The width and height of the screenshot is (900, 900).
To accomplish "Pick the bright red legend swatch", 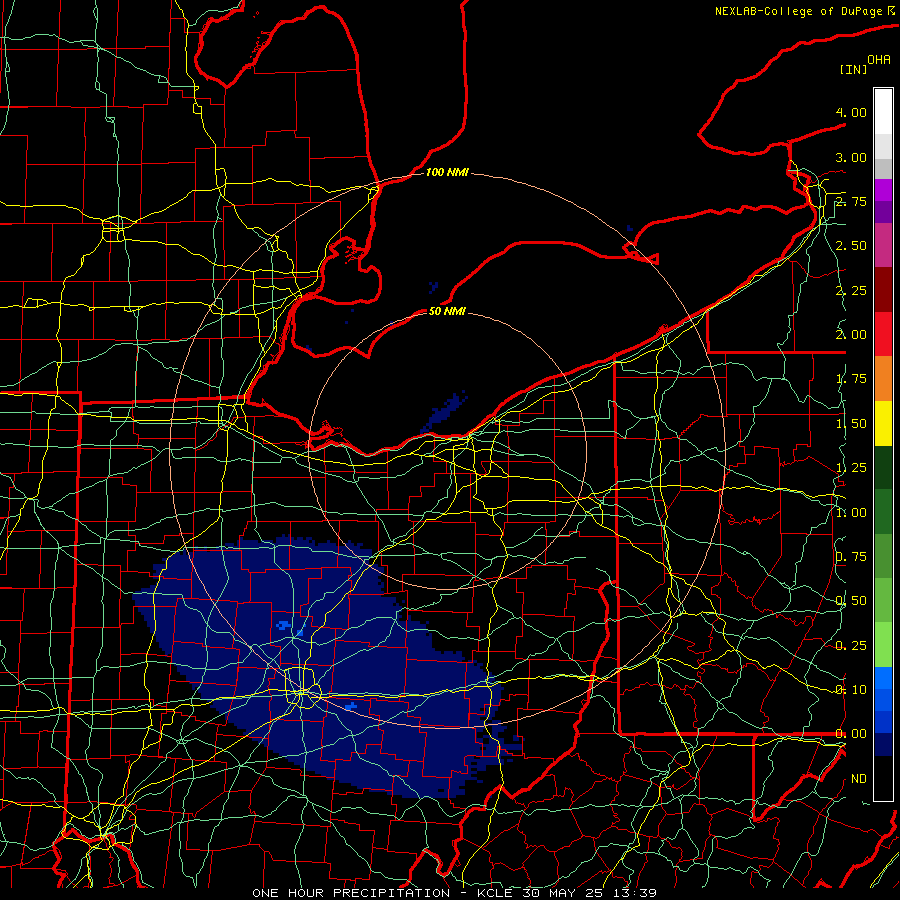I will pos(883,334).
